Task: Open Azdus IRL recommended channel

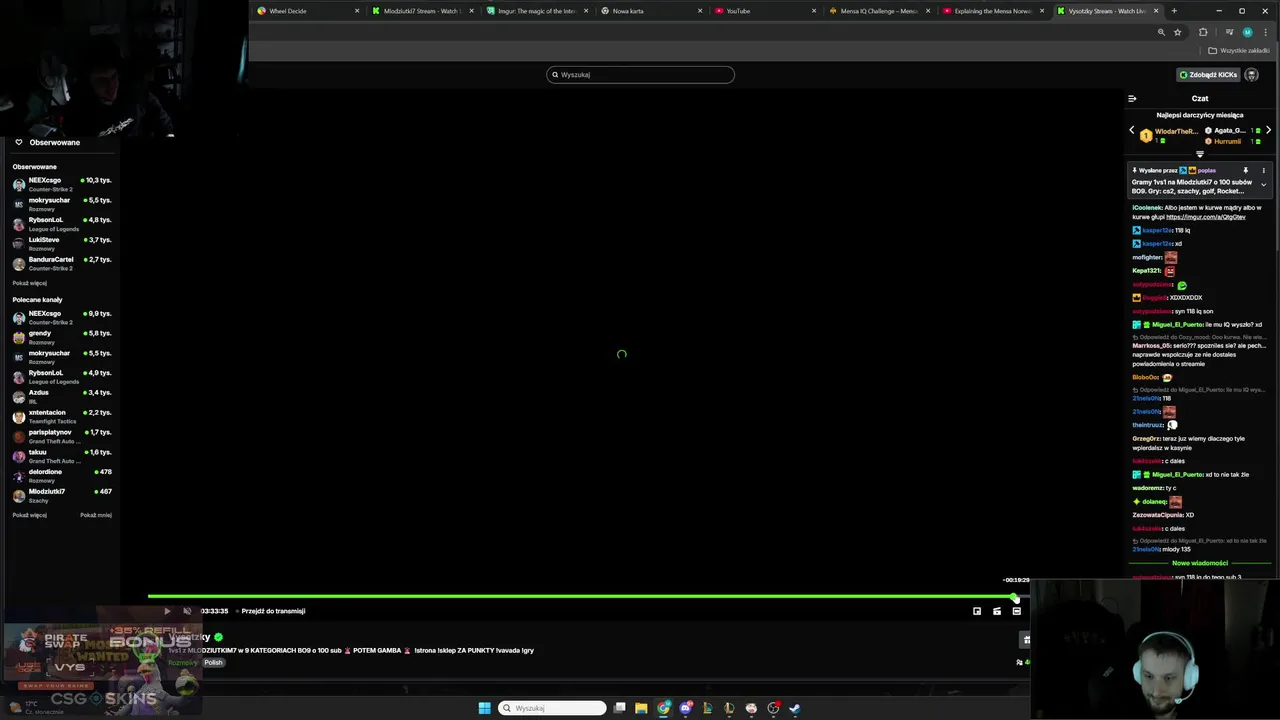Action: coord(62,396)
